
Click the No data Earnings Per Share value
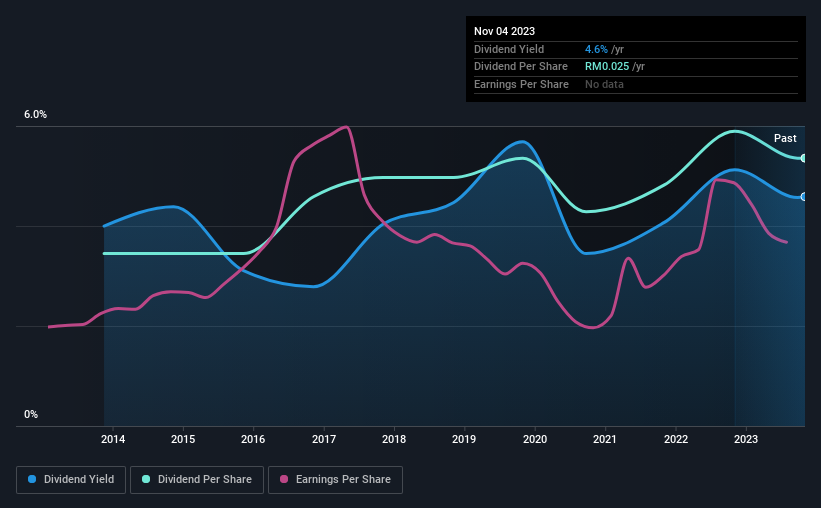[604, 84]
